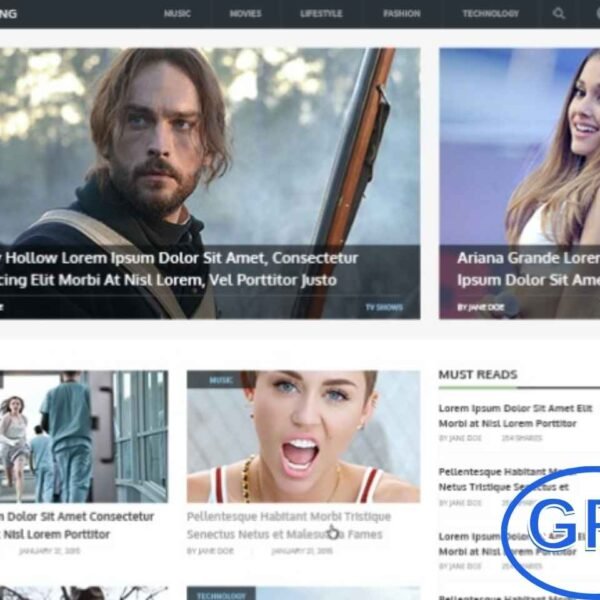Click the Music tag on article thumbnail
600x600 pixels.
coord(221,380)
